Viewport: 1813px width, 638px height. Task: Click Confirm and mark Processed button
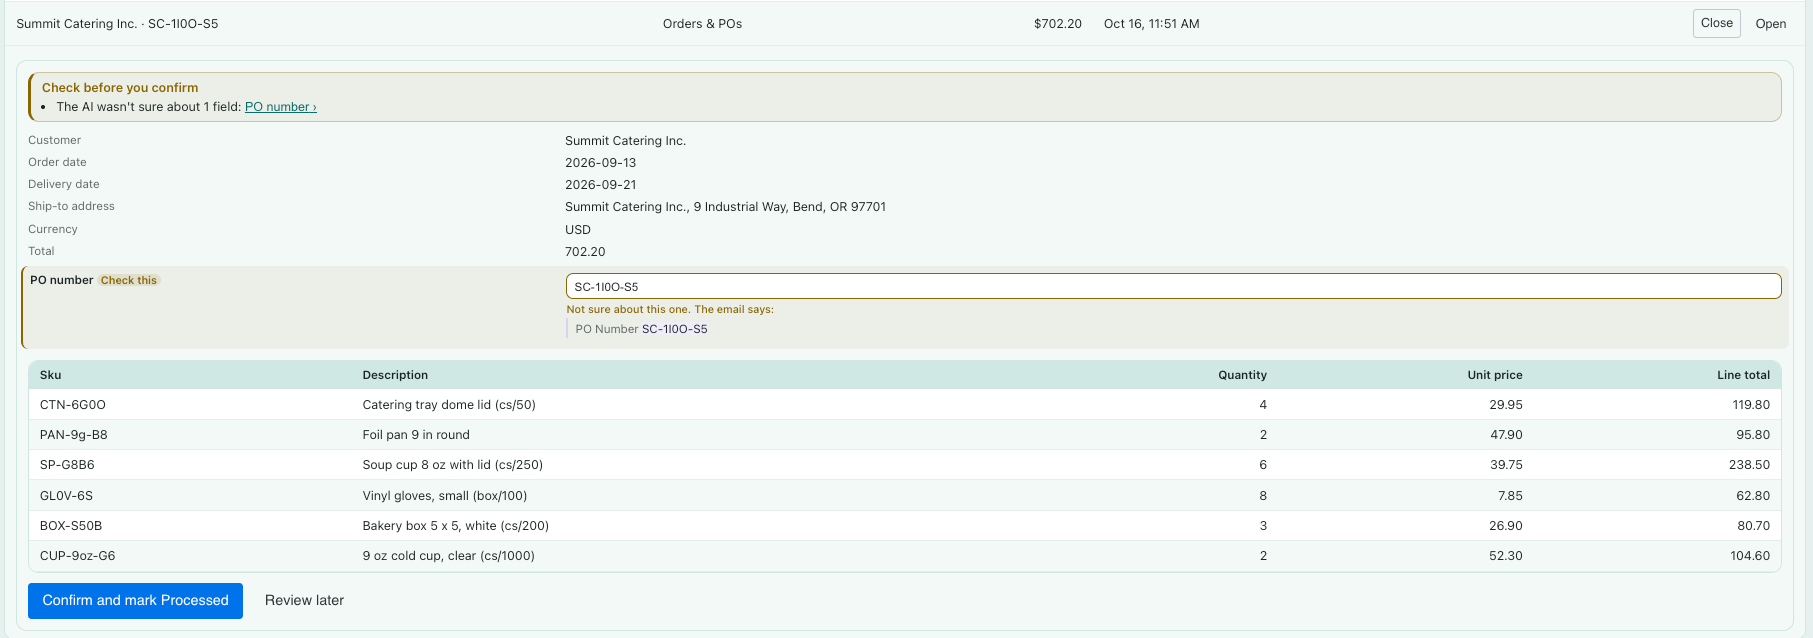[x=135, y=600]
